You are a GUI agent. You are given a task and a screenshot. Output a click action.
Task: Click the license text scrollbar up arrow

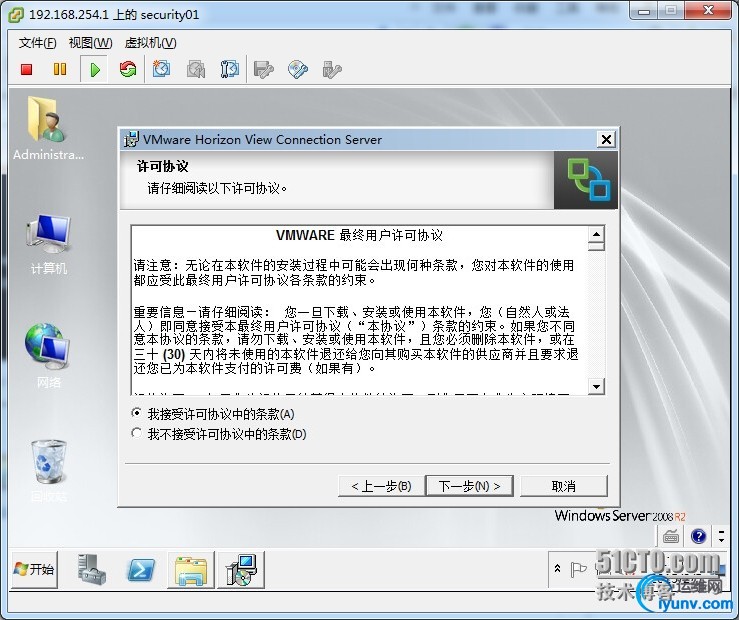click(596, 234)
